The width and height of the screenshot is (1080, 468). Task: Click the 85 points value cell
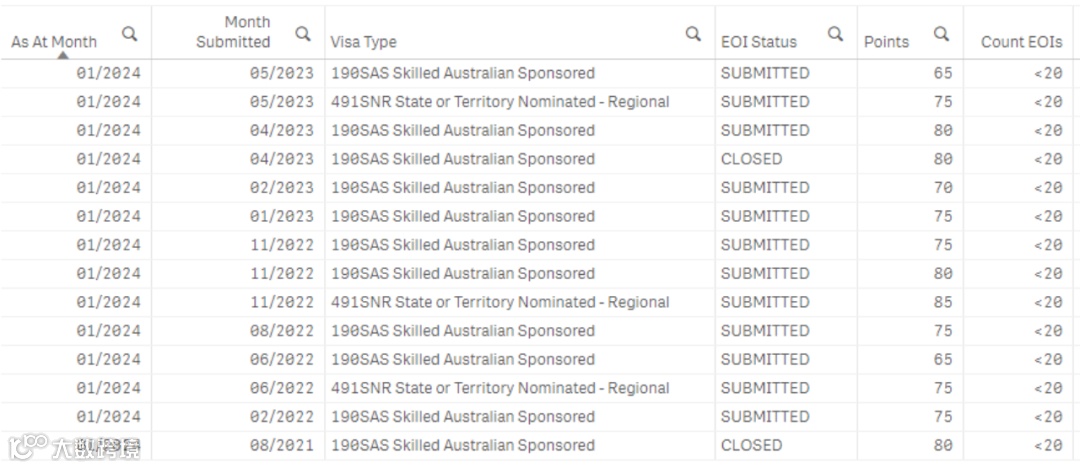tap(942, 302)
